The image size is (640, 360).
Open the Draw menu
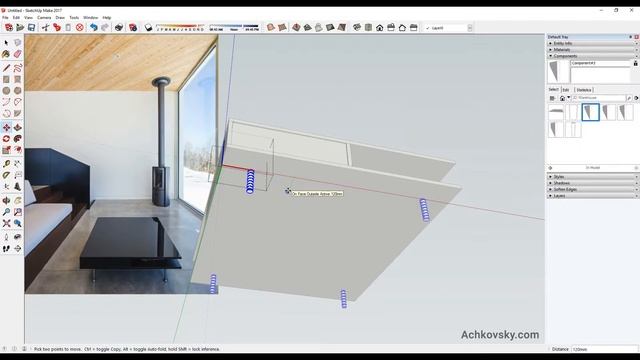(60, 18)
